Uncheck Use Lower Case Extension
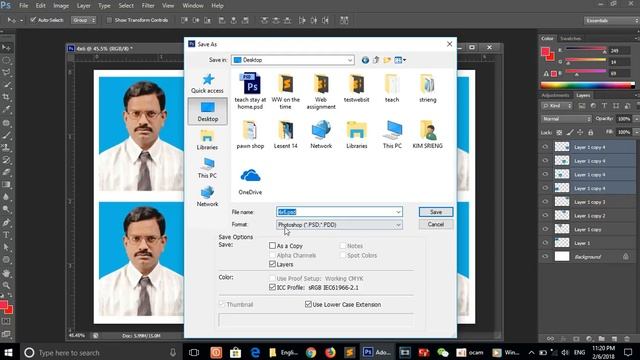This screenshot has height=360, width=640. (x=308, y=304)
